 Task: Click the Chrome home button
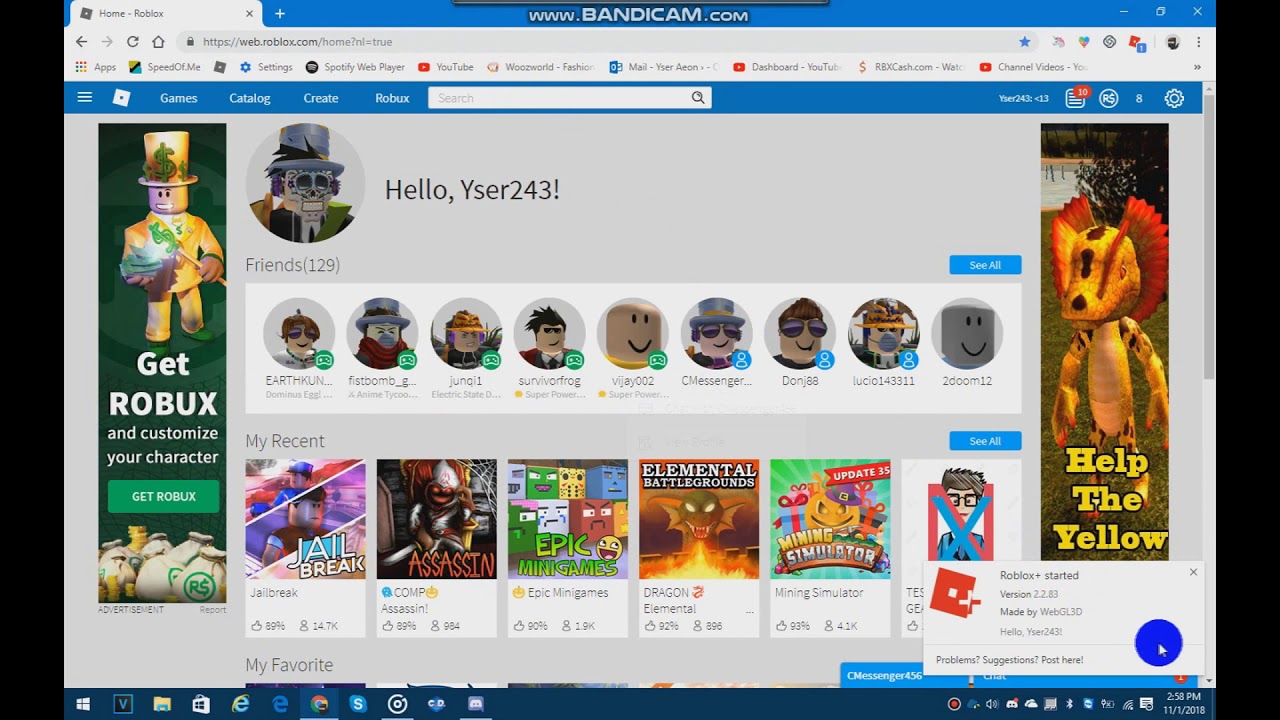coord(158,42)
